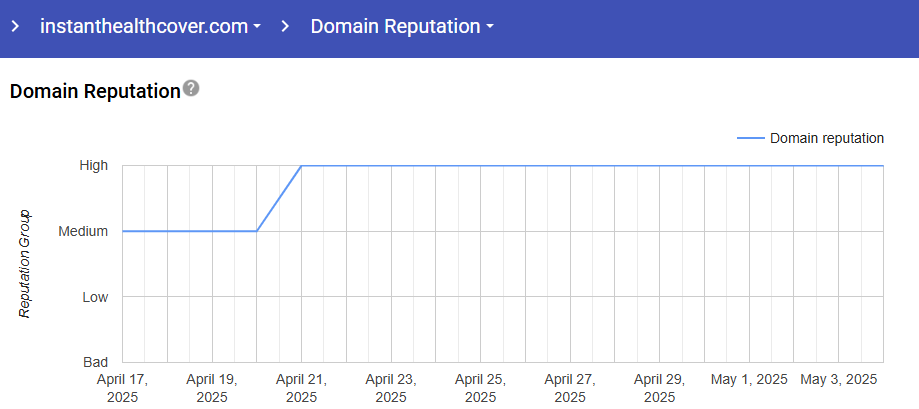Click the 'High' reputation axis label

(x=94, y=165)
